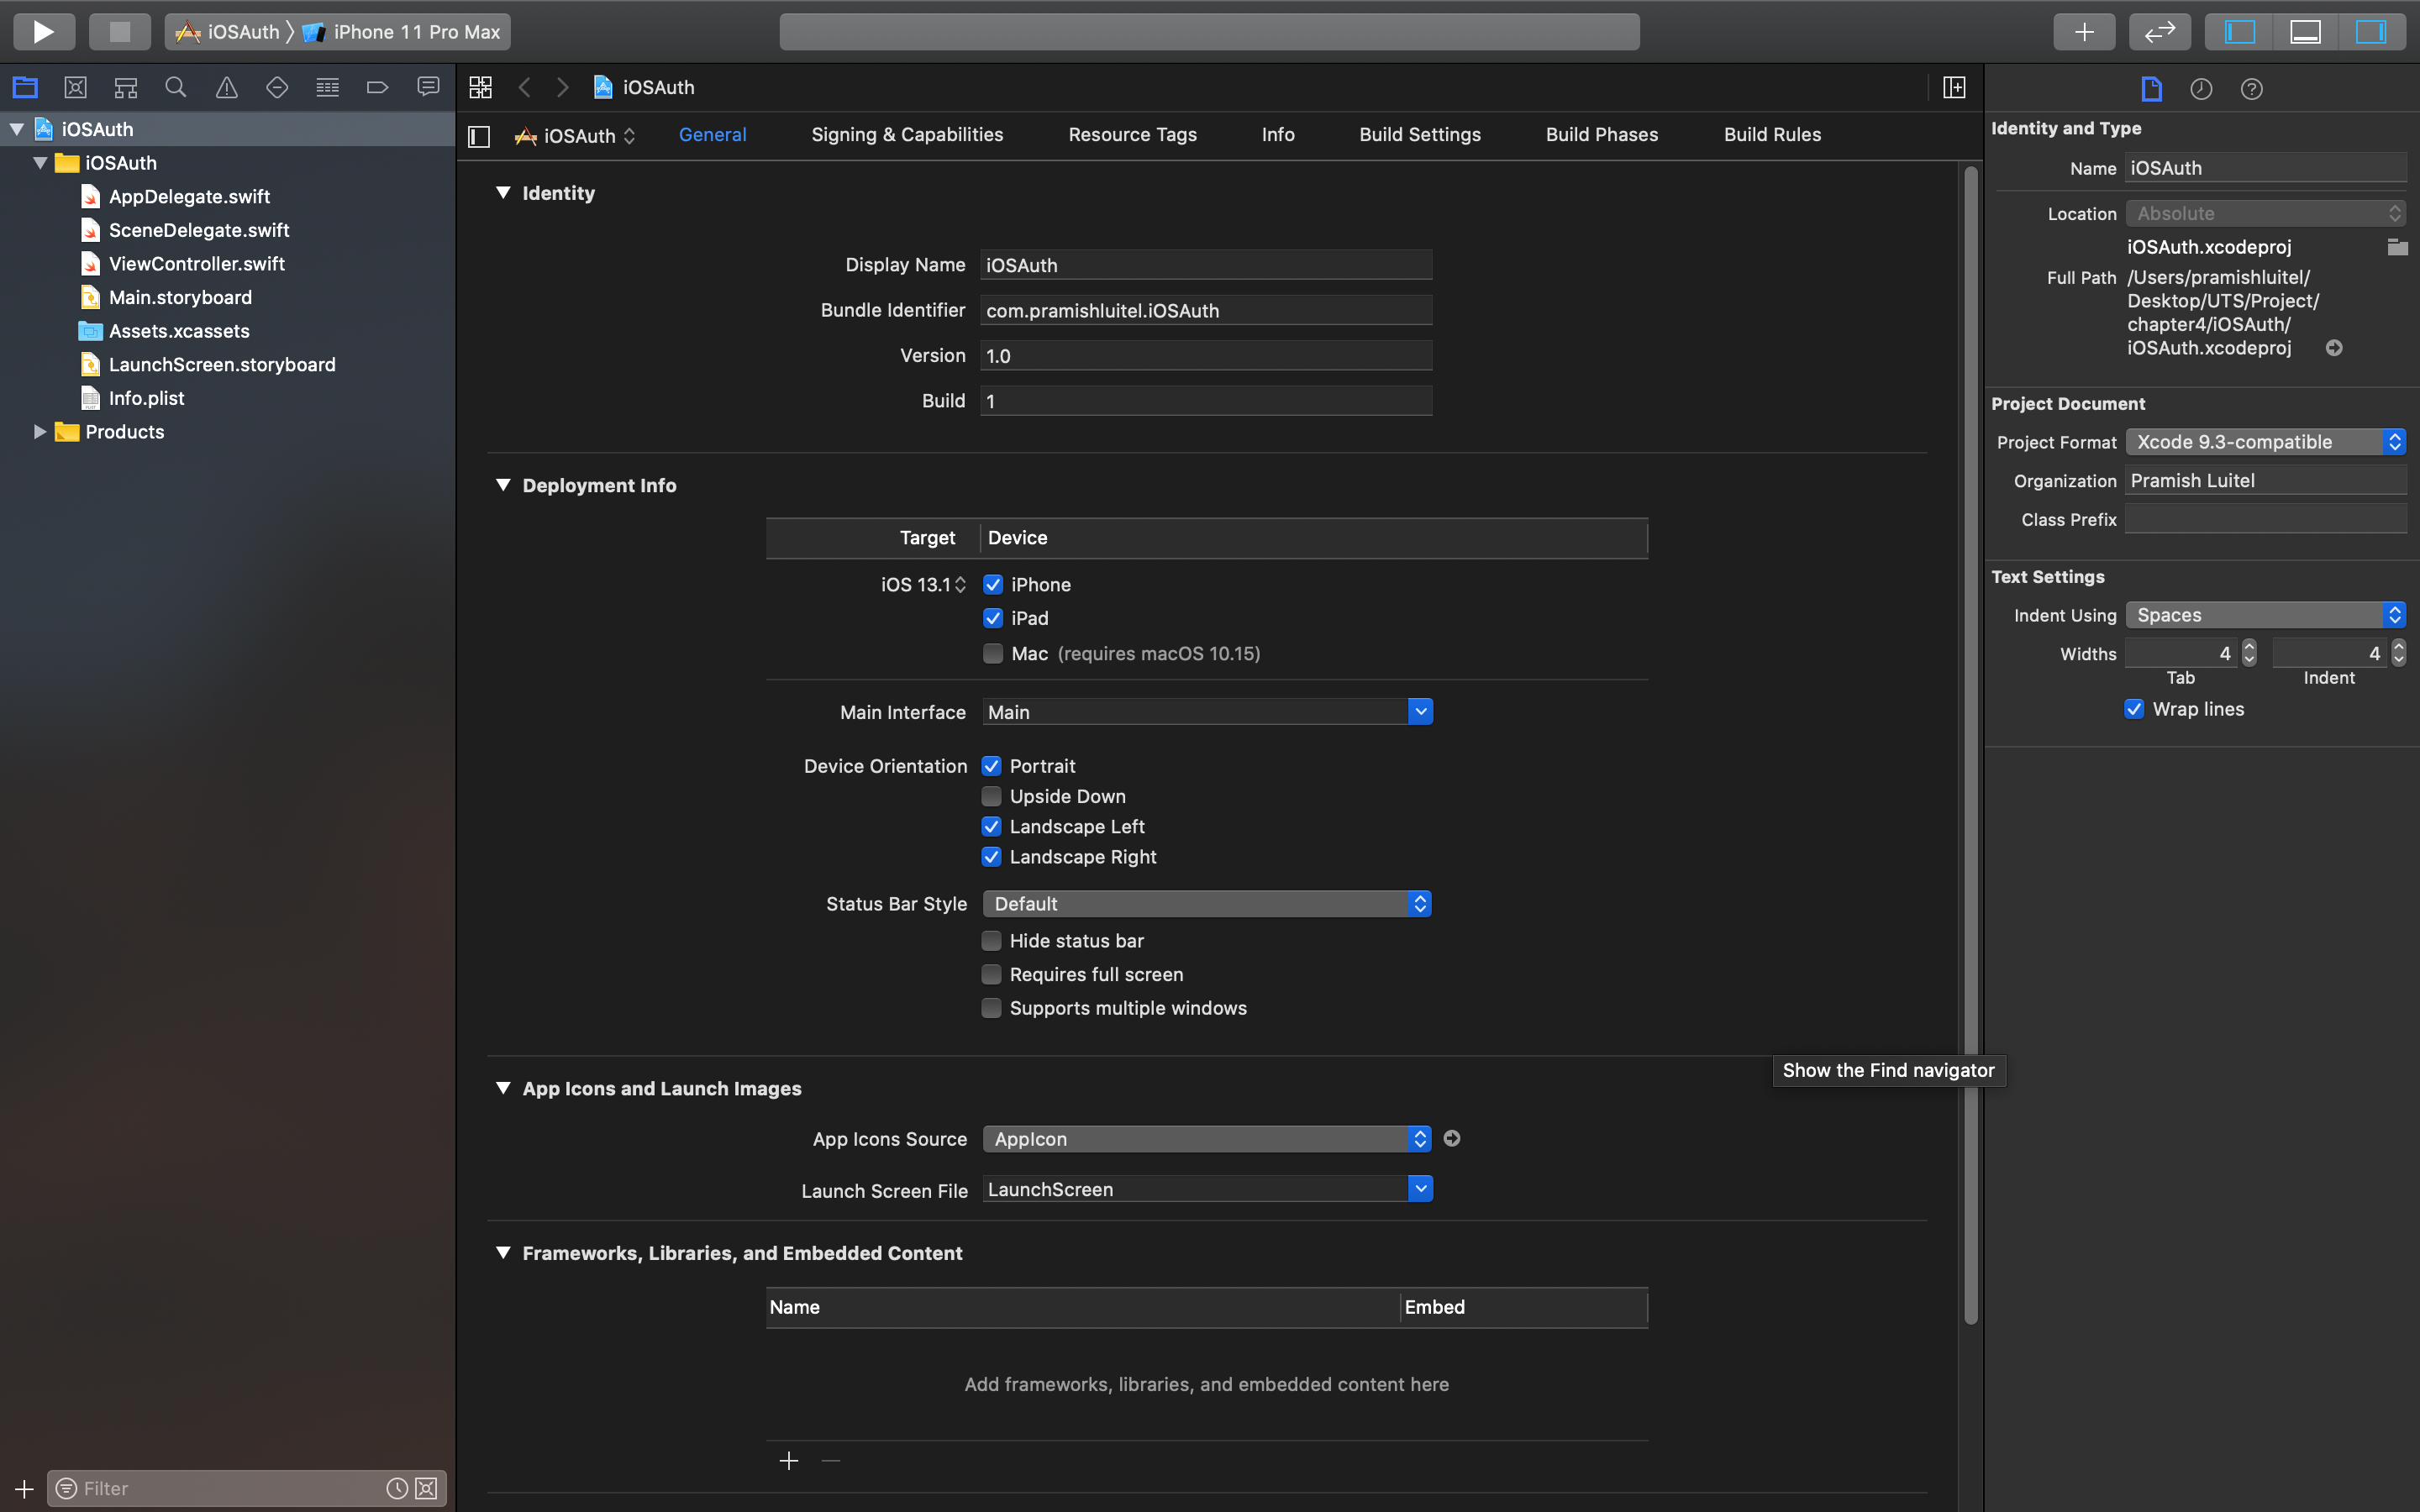Show the Source Control navigator icon
The image size is (2420, 1512).
75,87
